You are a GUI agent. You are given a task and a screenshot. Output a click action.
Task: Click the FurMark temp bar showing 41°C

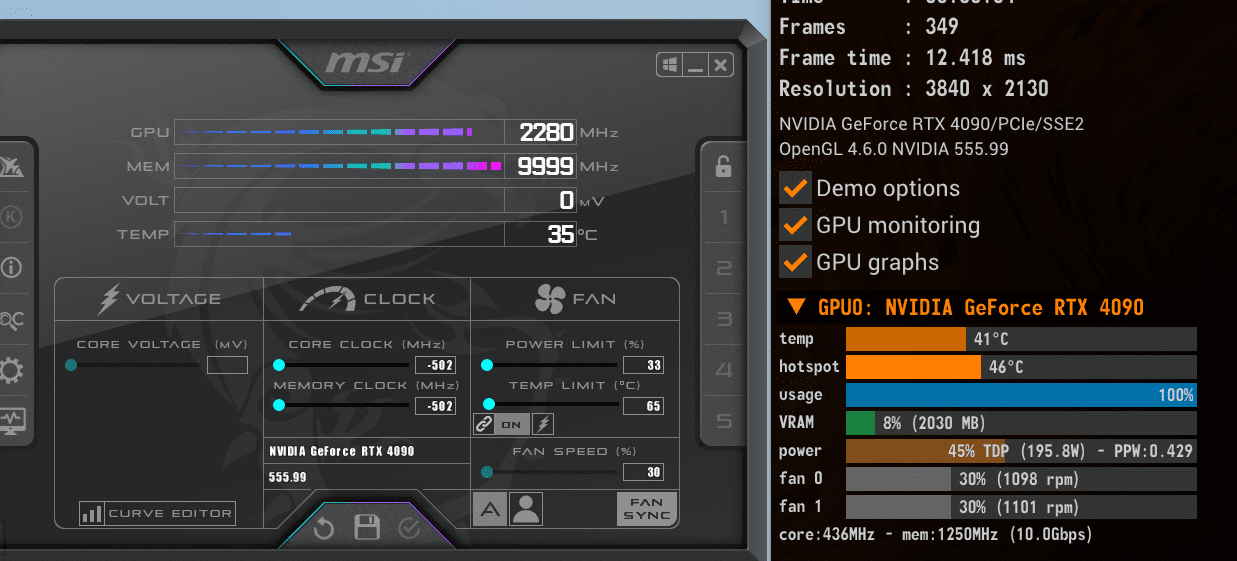click(1021, 339)
